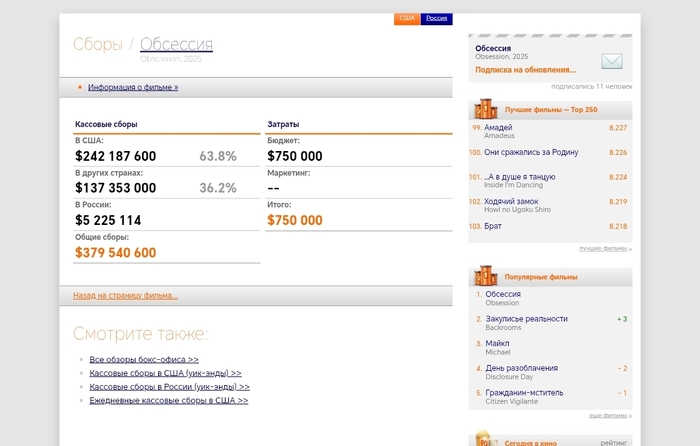Click the 8.227 rating for Амадей
The height and width of the screenshot is (446, 700).
(x=618, y=128)
